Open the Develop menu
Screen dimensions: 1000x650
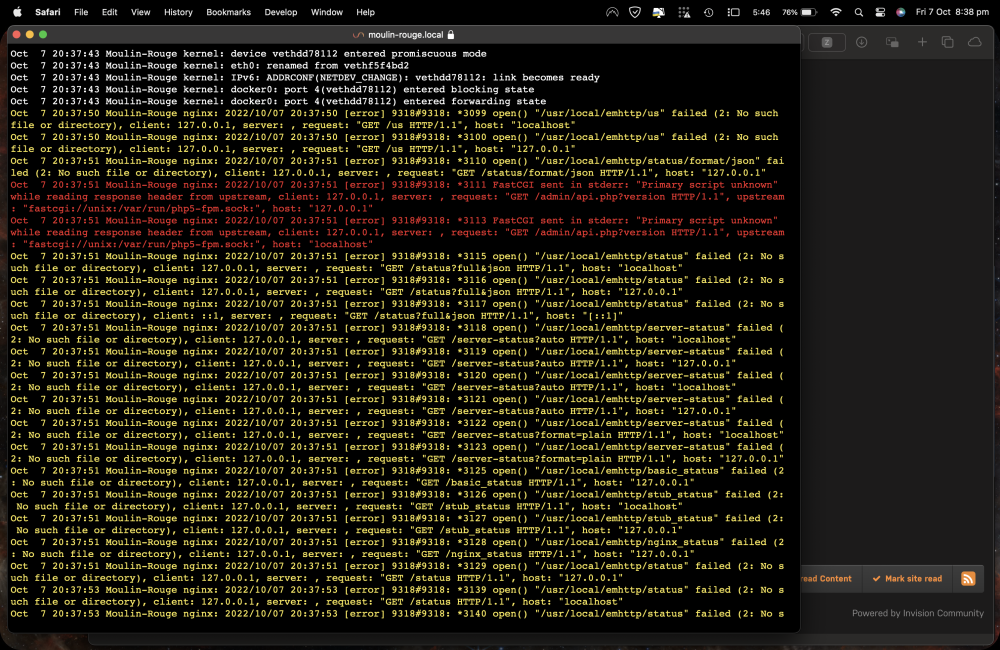coord(281,12)
